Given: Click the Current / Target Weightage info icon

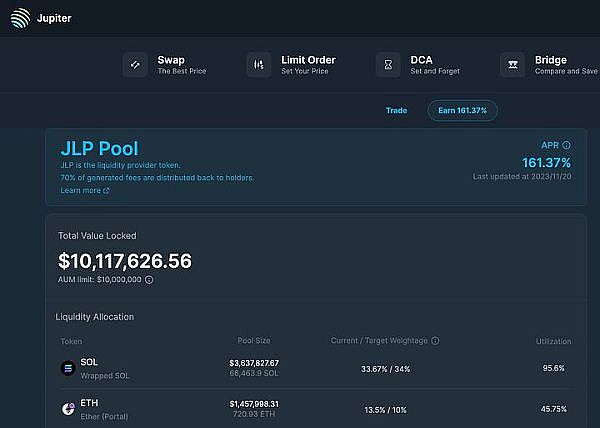Looking at the screenshot, I should [x=435, y=341].
